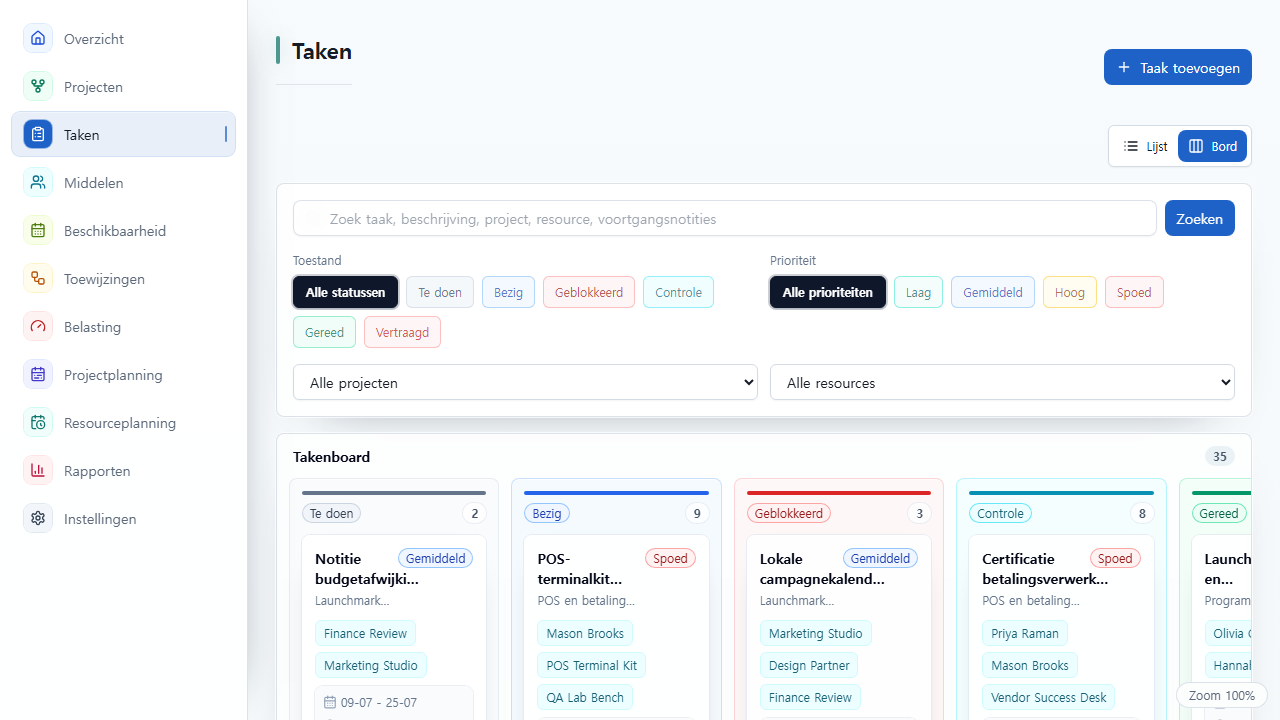Click the Projectplanning calendar icon
Viewport: 1280px width, 720px height.
(x=38, y=375)
